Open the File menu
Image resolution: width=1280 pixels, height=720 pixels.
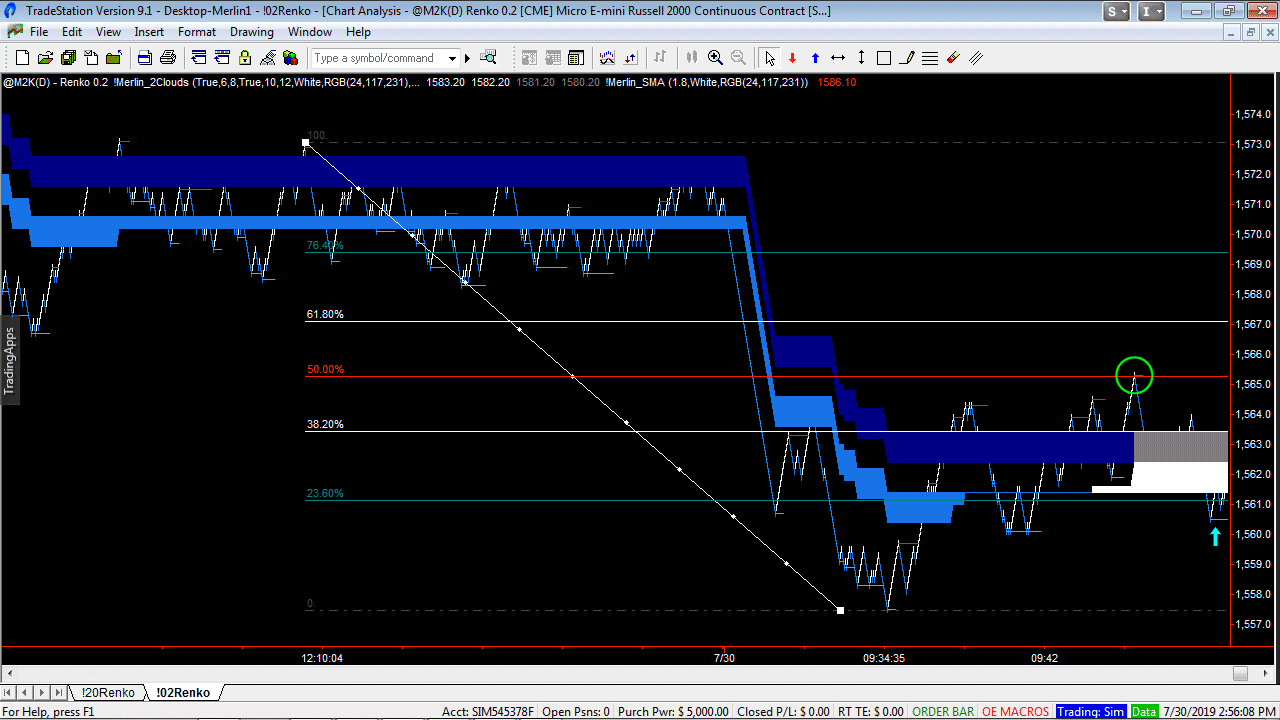point(39,32)
